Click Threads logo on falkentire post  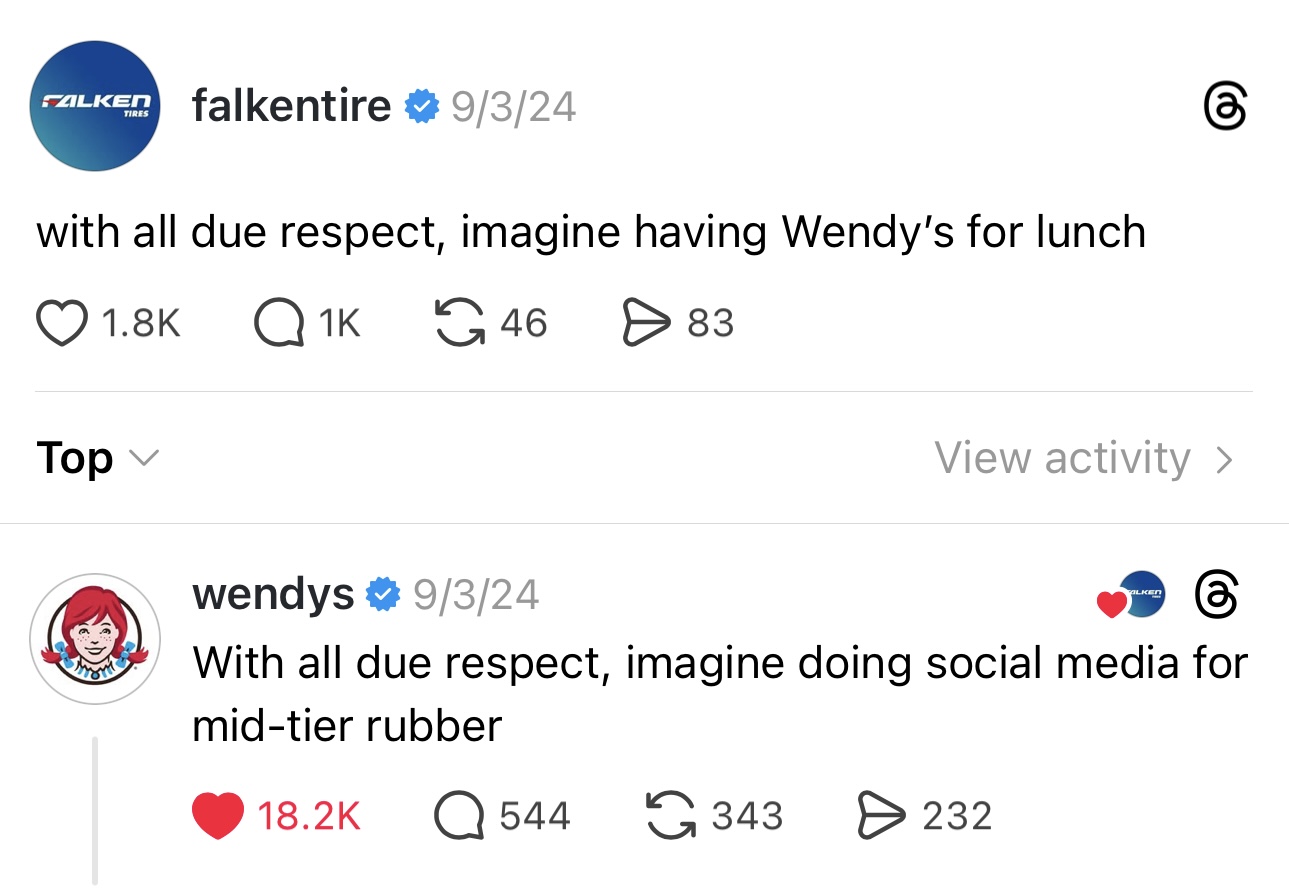[1225, 107]
